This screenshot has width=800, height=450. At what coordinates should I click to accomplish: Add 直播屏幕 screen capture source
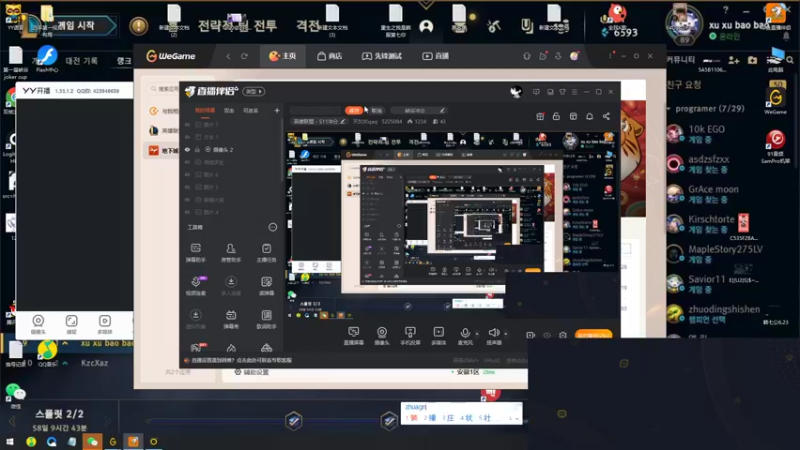(354, 336)
